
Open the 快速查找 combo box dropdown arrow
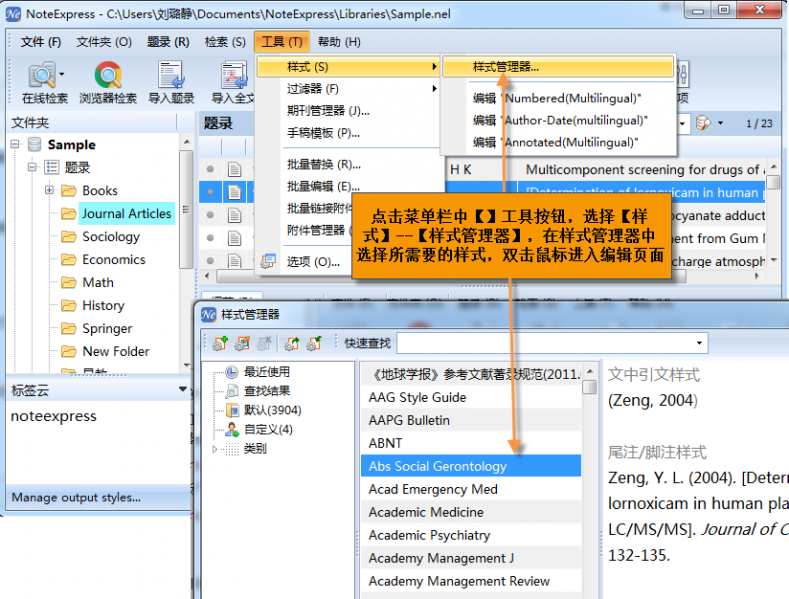coord(699,343)
